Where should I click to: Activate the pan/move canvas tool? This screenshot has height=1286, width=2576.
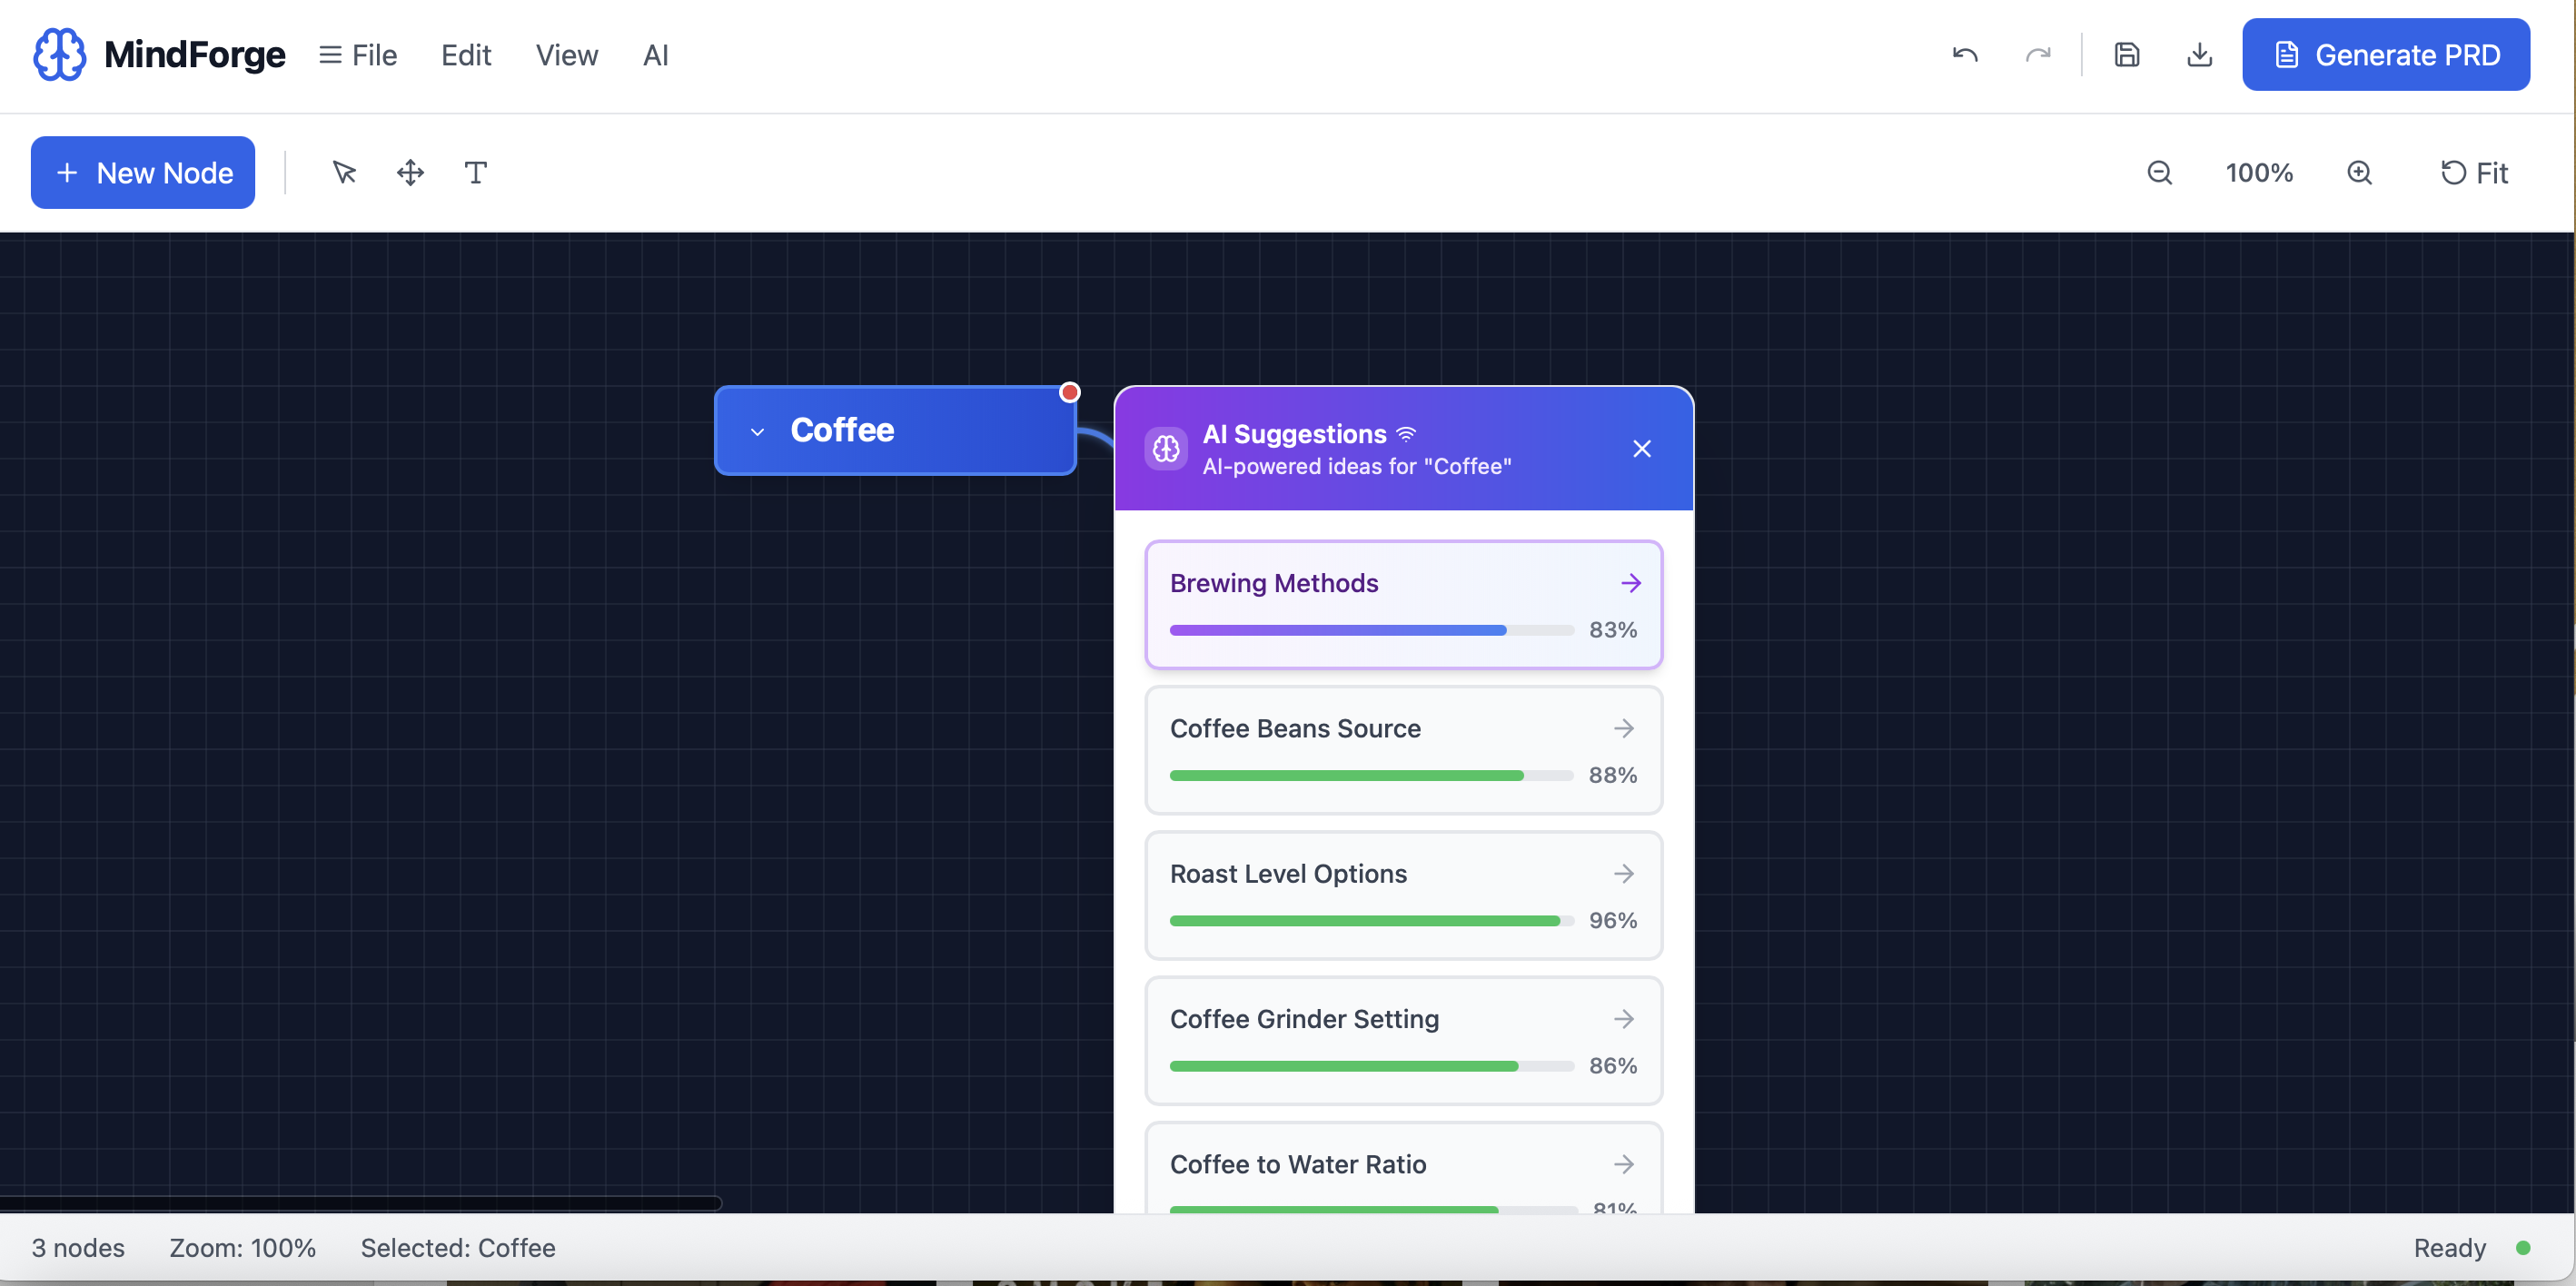point(410,172)
